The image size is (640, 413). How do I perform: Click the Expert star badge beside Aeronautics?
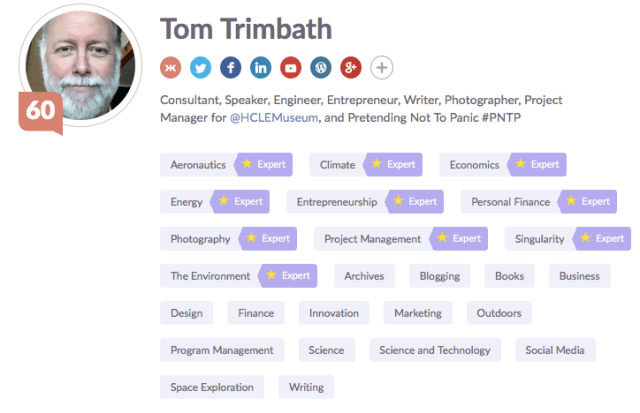coord(263,165)
